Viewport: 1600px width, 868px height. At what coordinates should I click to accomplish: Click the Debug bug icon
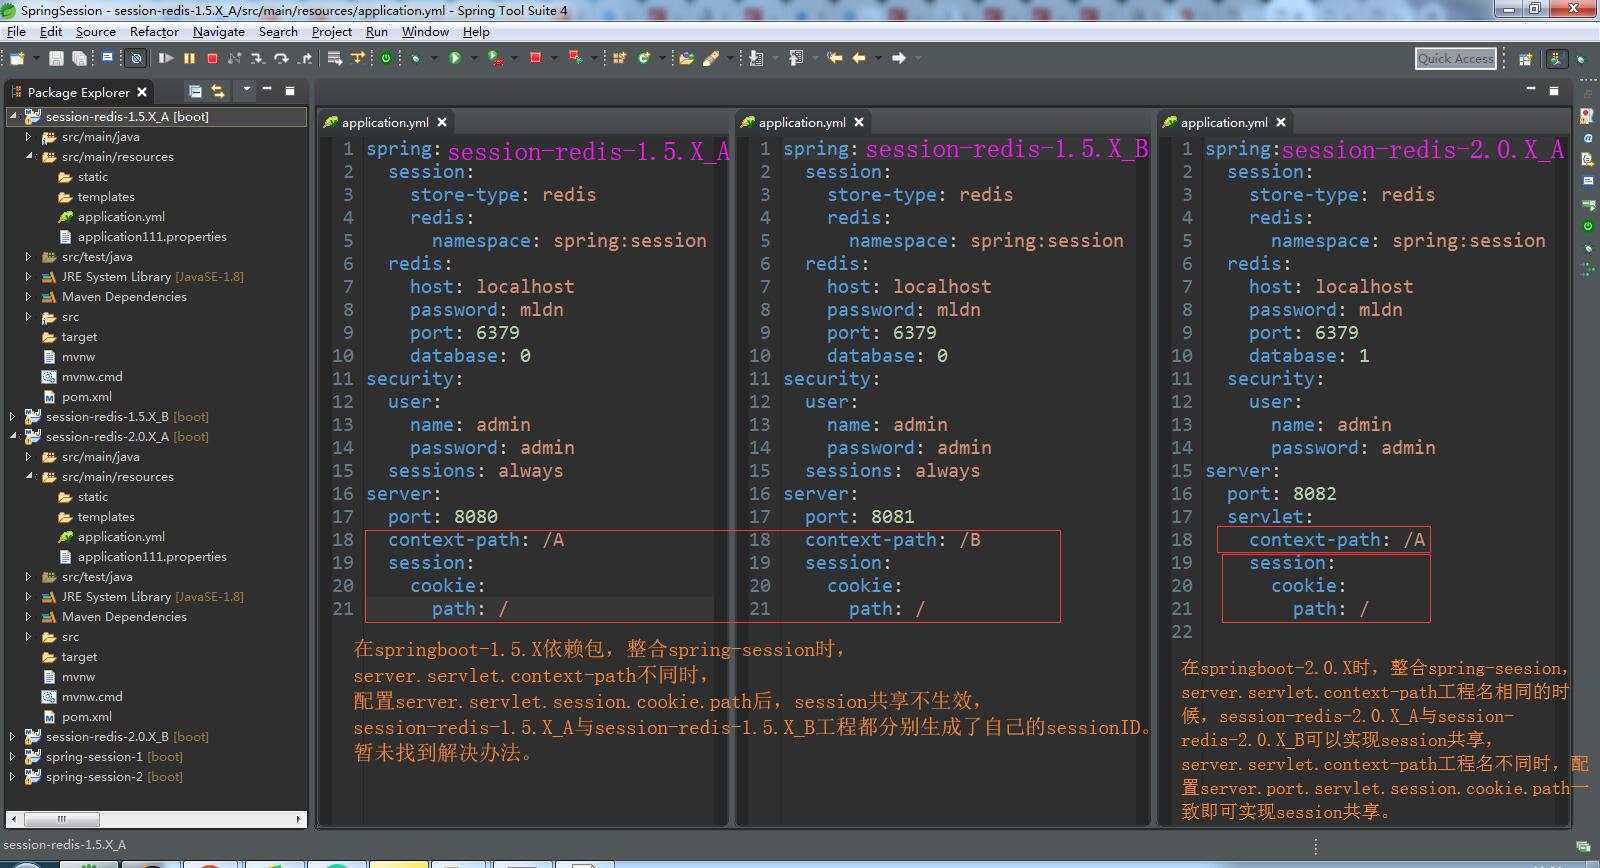[x=414, y=58]
